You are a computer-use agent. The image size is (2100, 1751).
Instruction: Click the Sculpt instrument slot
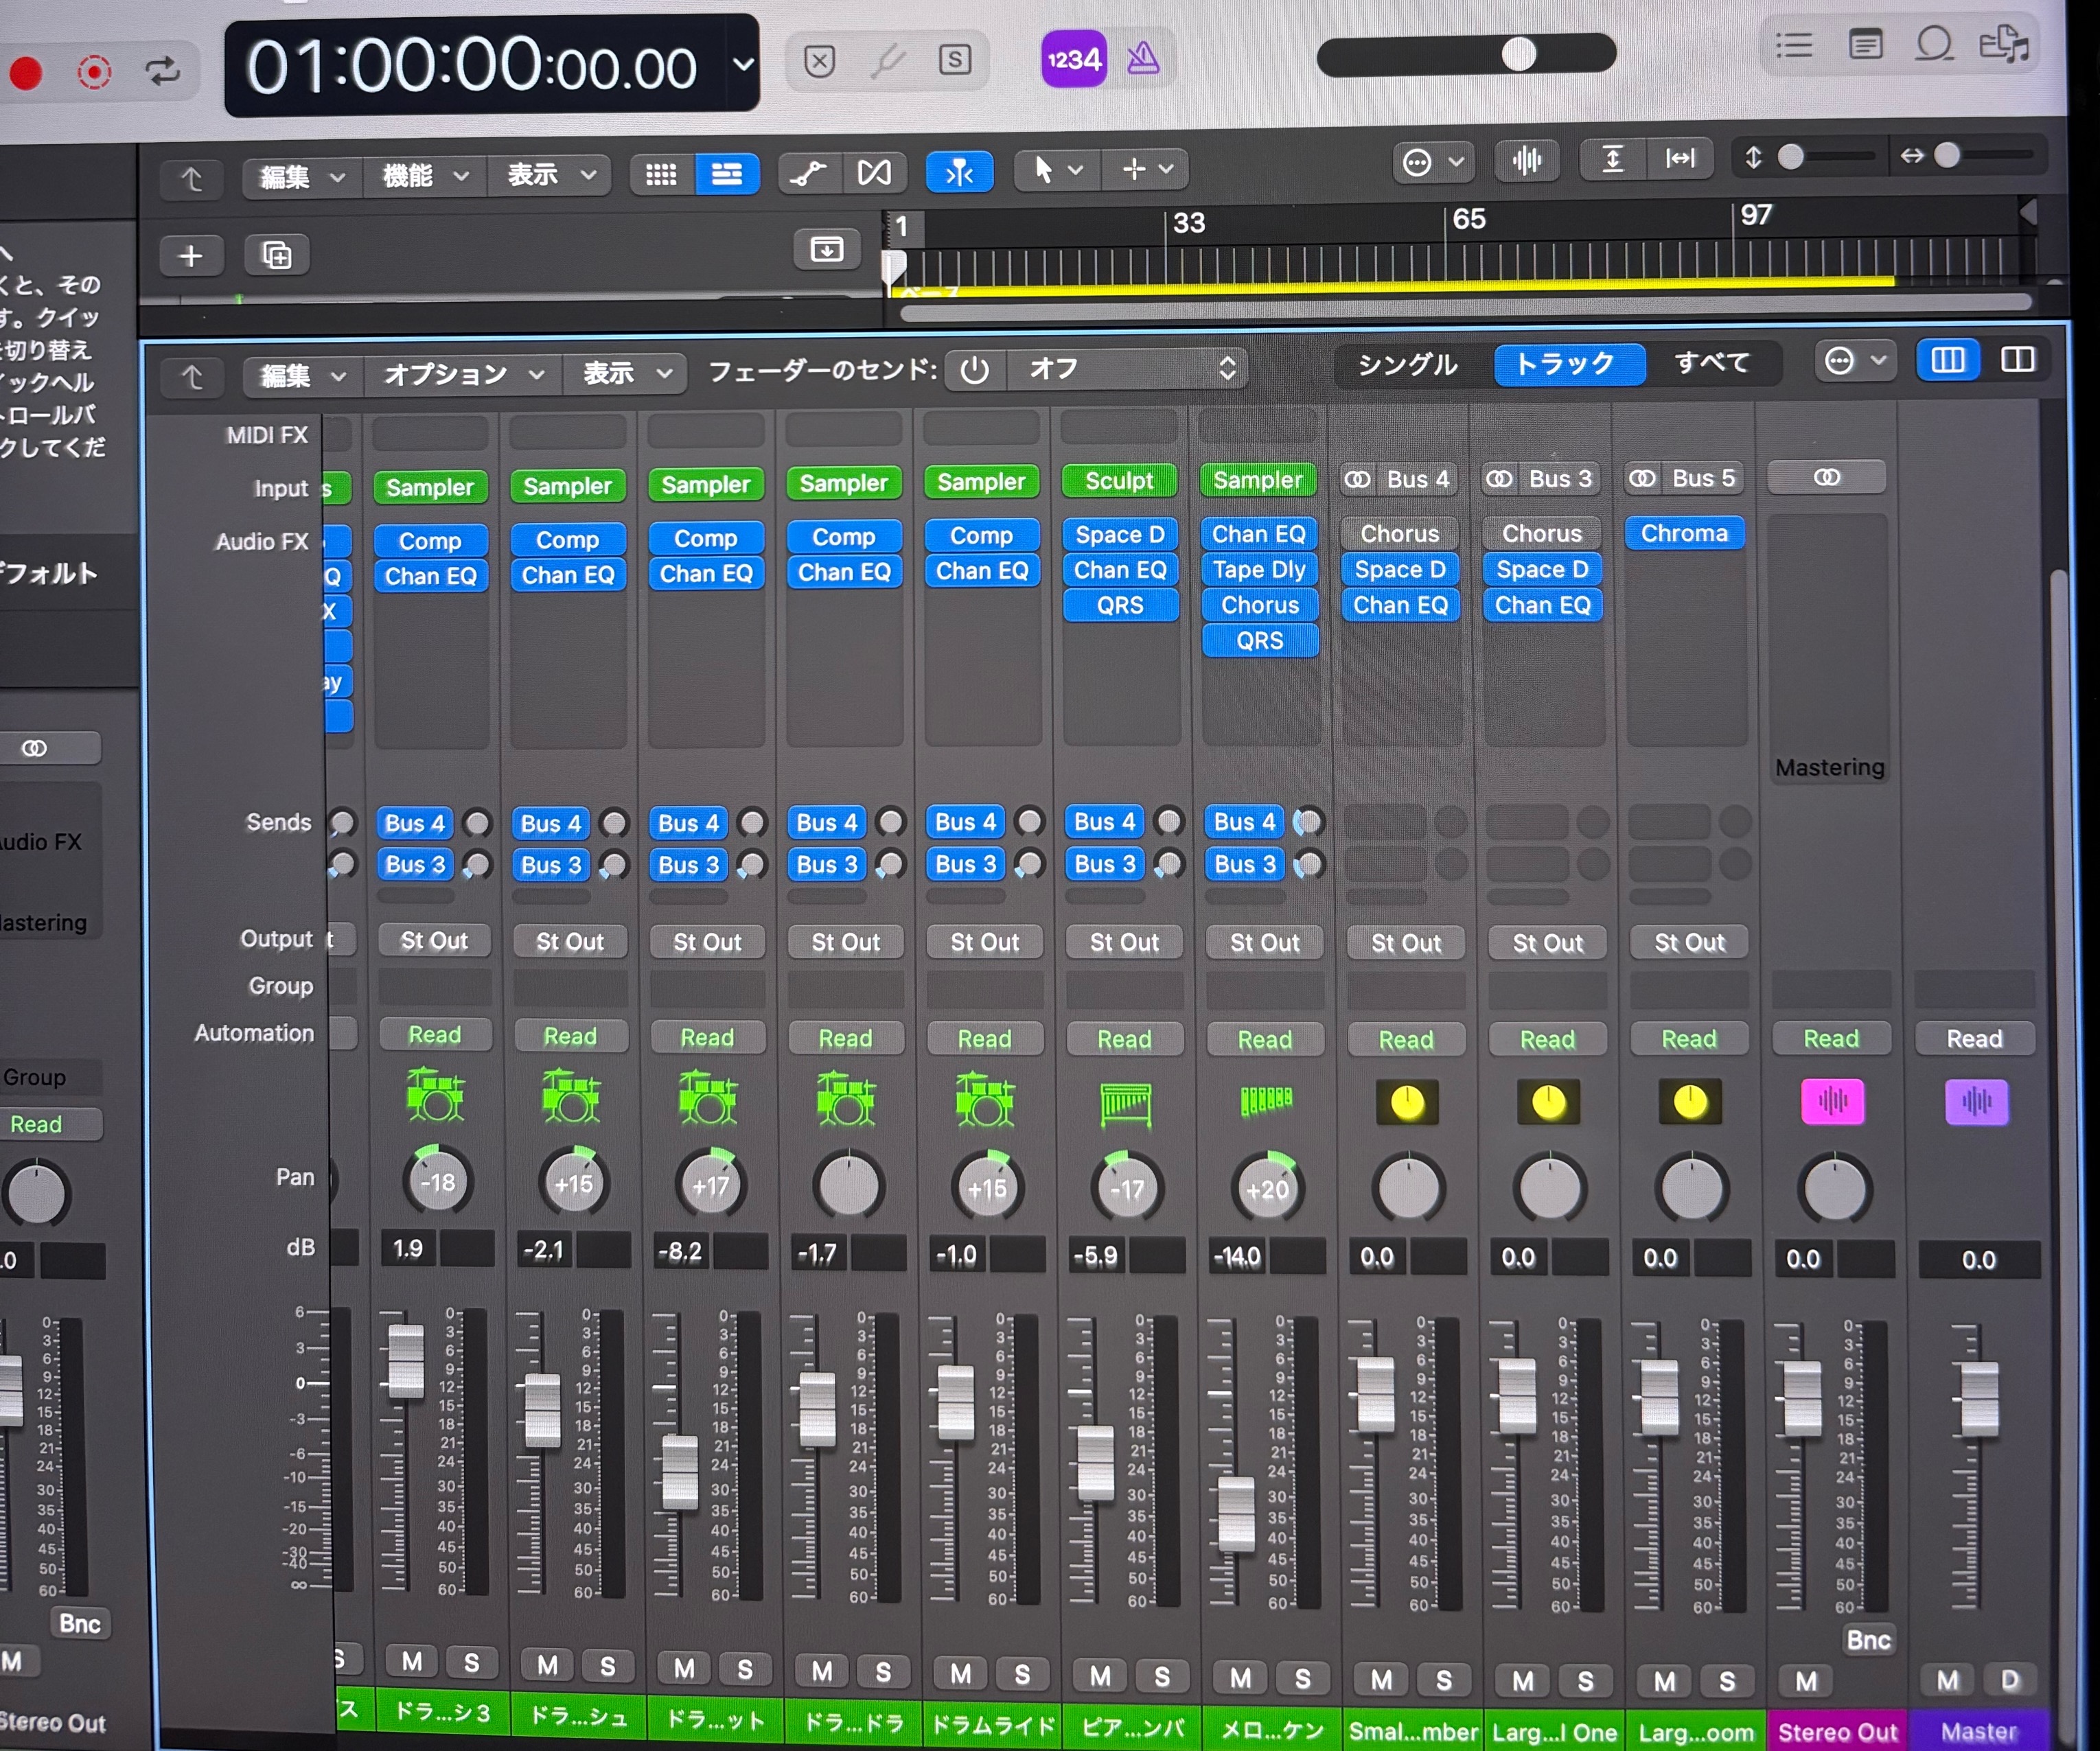1119,481
